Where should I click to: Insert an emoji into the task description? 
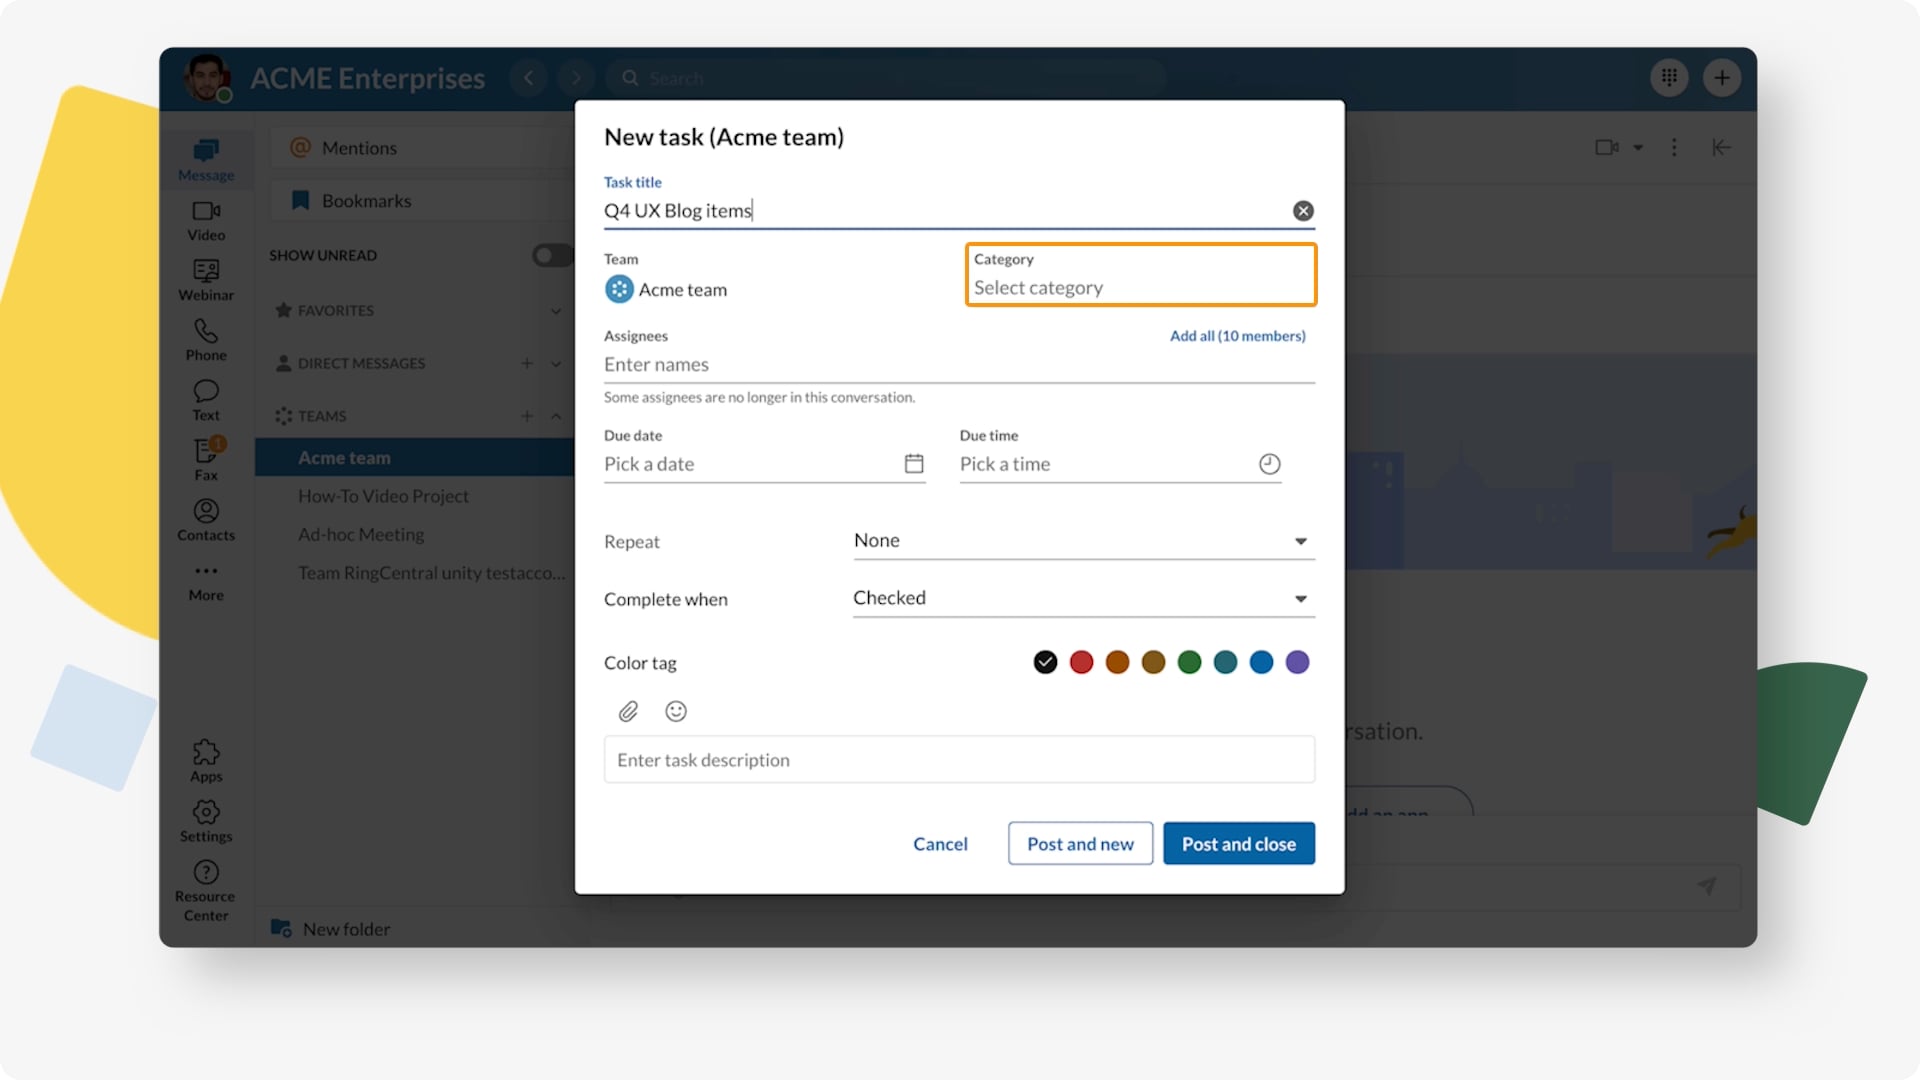click(676, 711)
